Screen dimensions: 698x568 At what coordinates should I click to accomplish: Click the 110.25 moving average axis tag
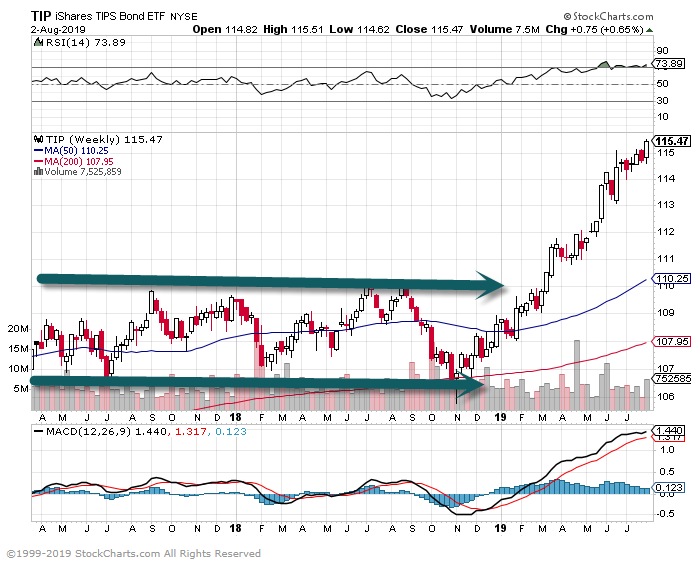[672, 279]
